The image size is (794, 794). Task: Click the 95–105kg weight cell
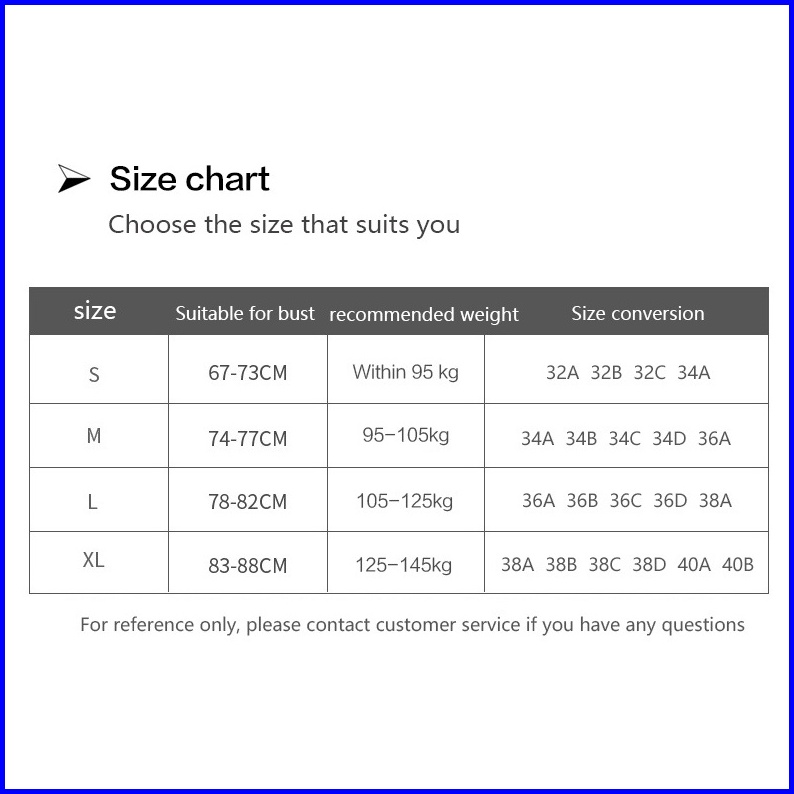pyautogui.click(x=405, y=435)
